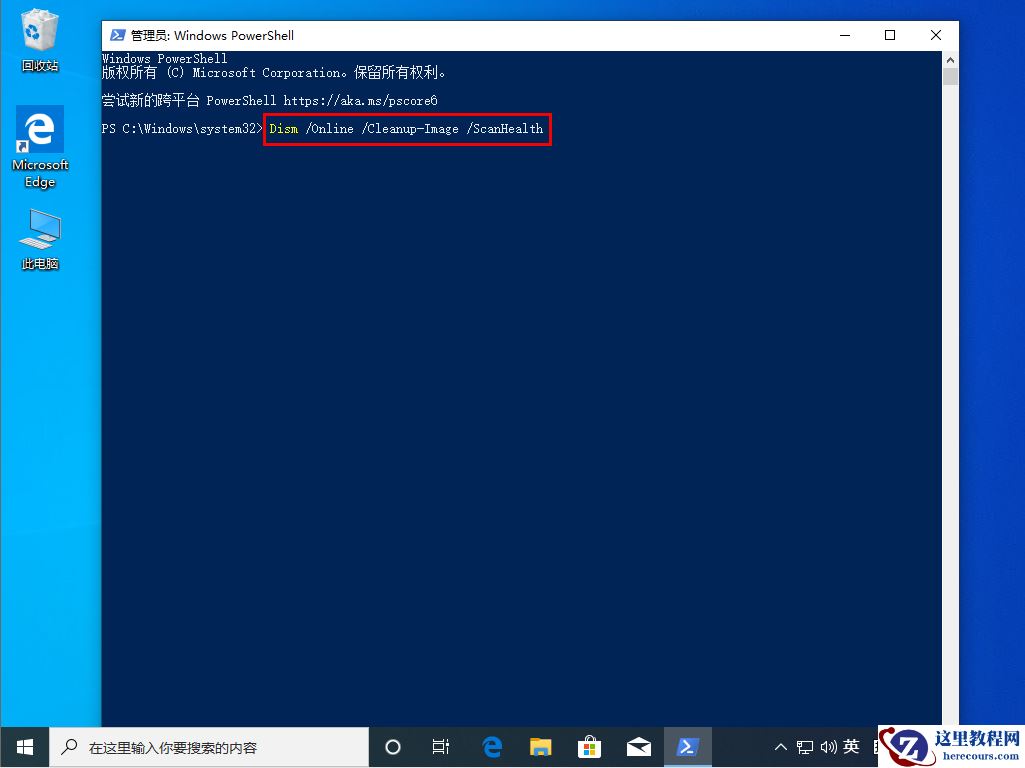
Task: Open Task View from the taskbar
Action: coord(441,747)
